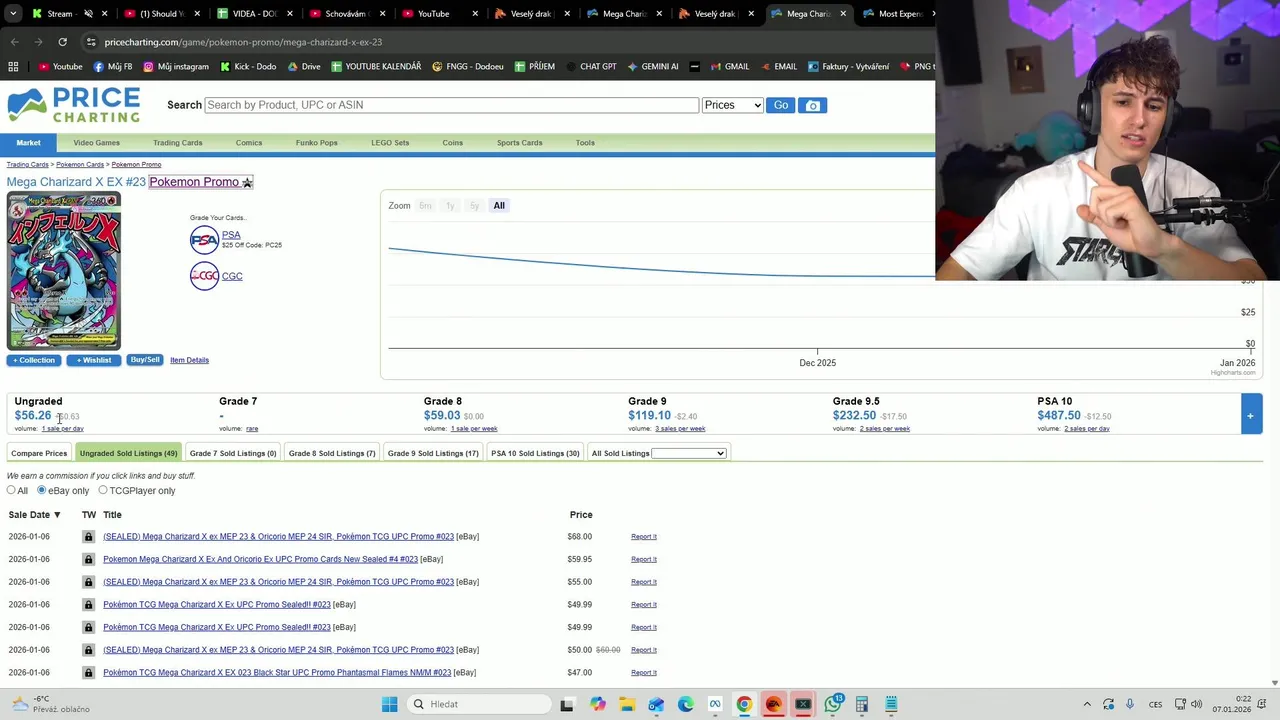Open WhatsApp from taskbar
1280x720 pixels.
pyautogui.click(x=833, y=704)
